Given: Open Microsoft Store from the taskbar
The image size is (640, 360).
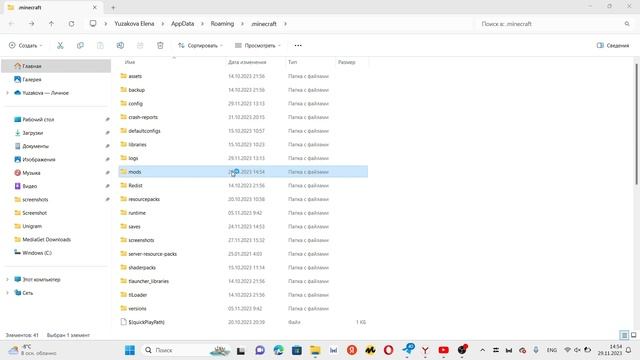Looking at the screenshot, I should [297, 350].
